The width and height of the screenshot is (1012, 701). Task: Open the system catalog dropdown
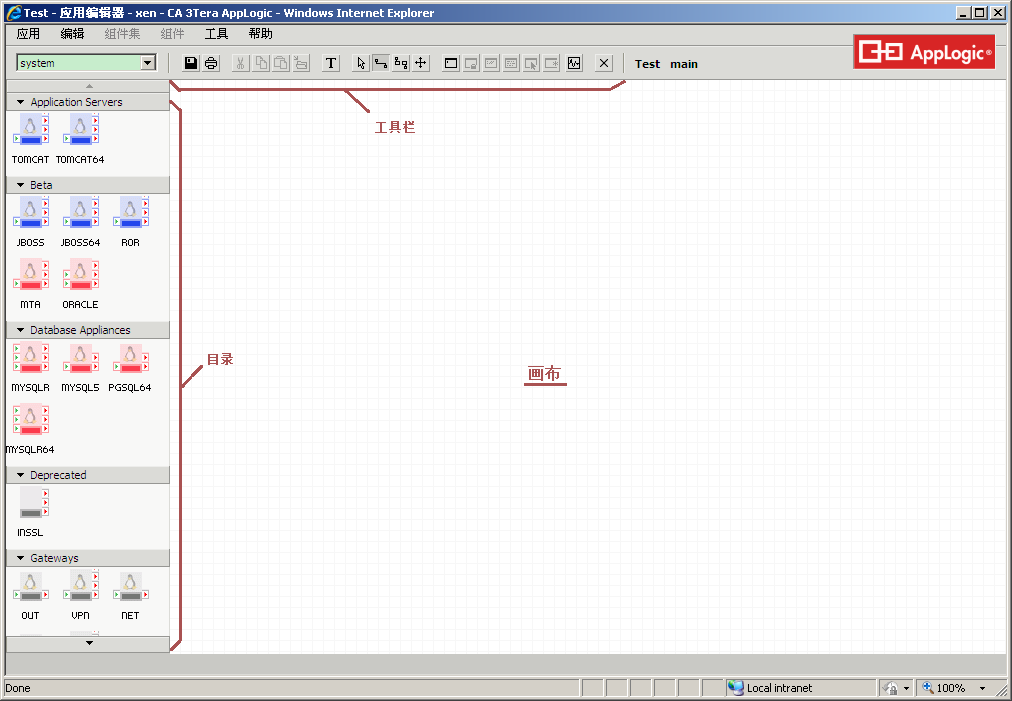[x=148, y=63]
